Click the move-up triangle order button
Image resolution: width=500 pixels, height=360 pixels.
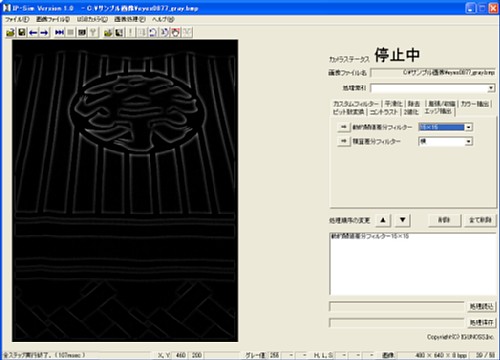(383, 220)
